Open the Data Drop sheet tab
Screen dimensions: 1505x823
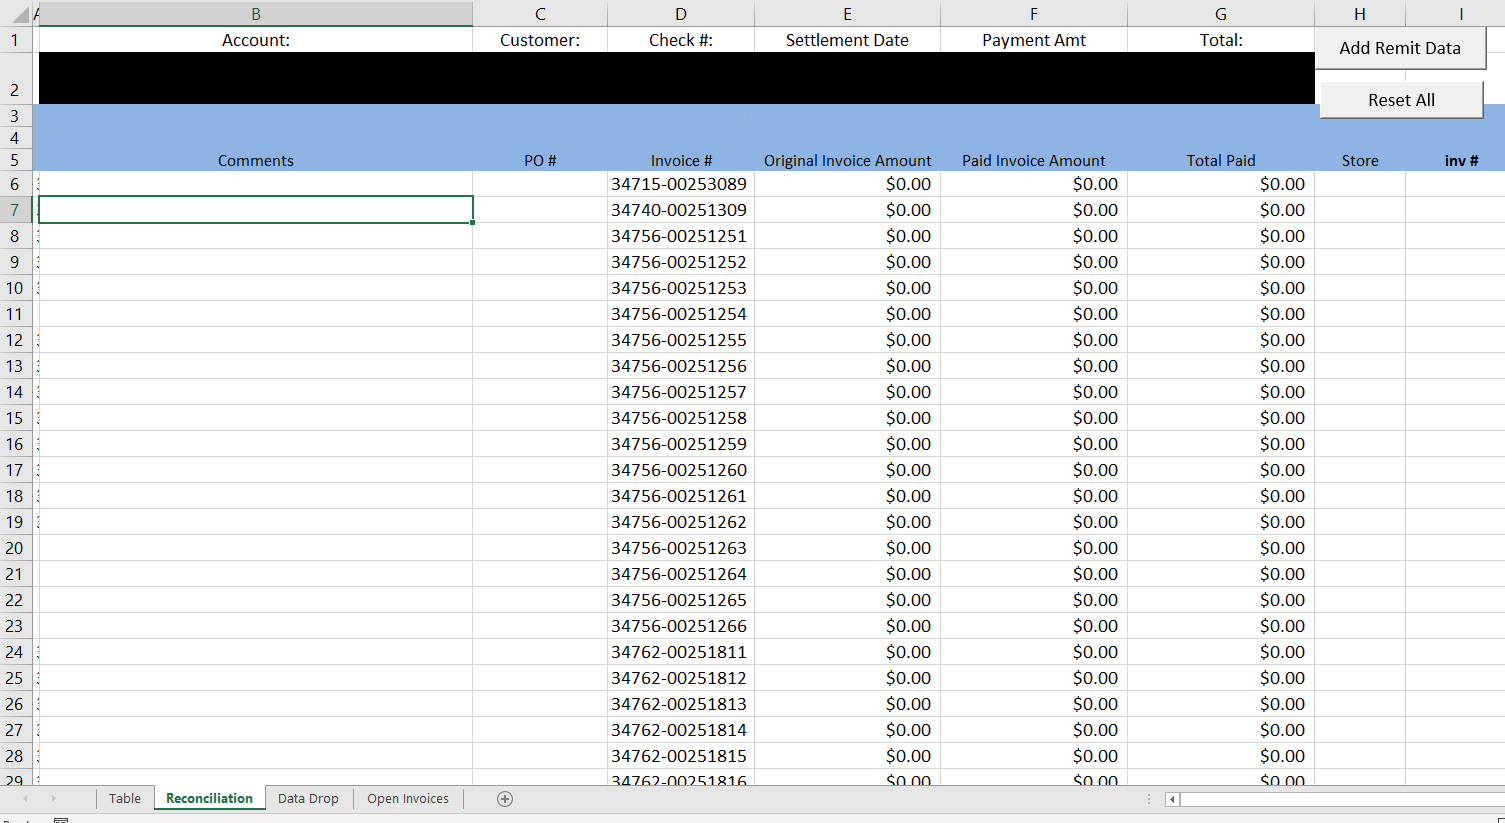[x=308, y=798]
